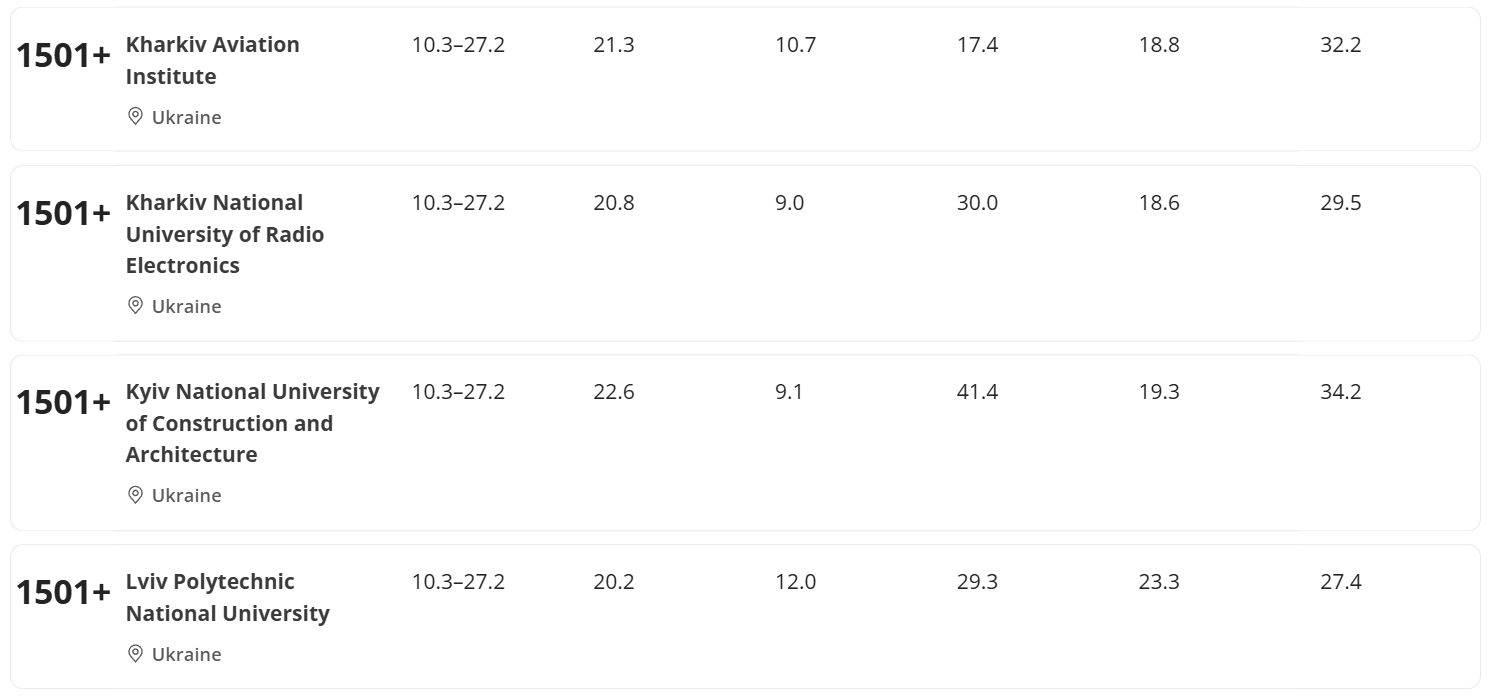1488x698 pixels.
Task: Click the 22.6 score in Kyiv row
Action: click(613, 392)
